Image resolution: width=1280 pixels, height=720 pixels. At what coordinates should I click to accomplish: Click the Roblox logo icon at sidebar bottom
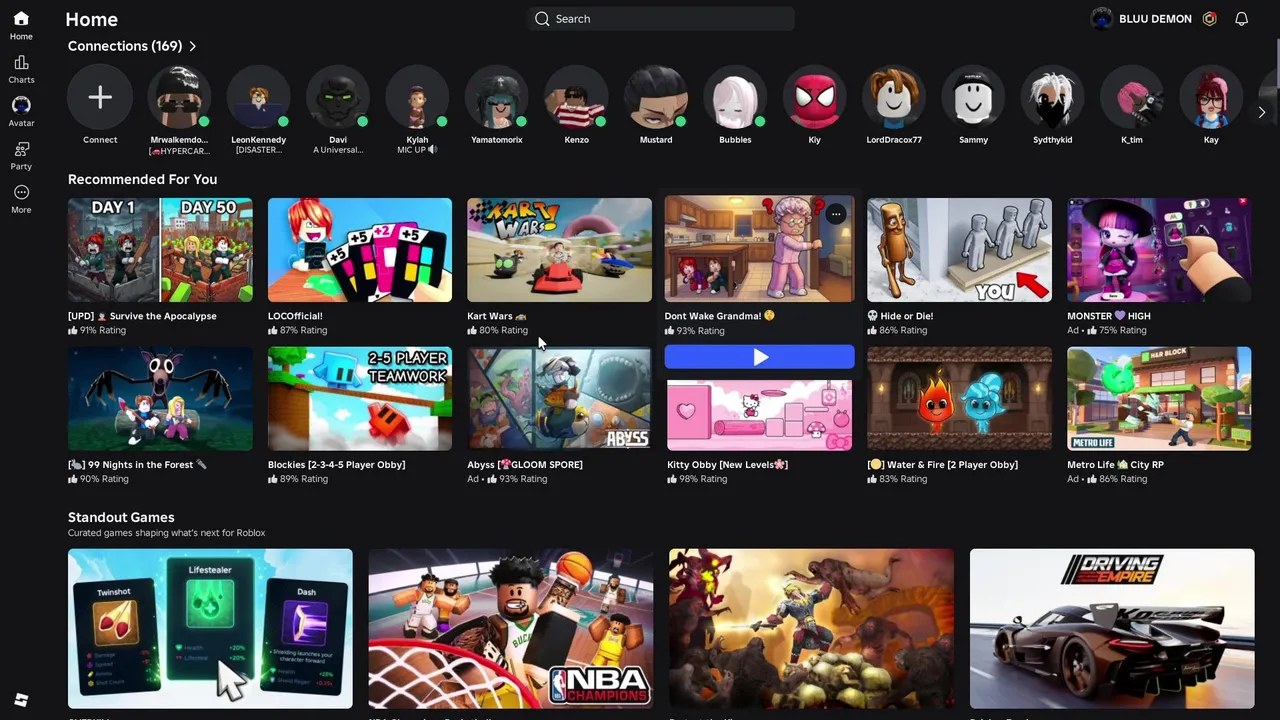click(x=21, y=700)
